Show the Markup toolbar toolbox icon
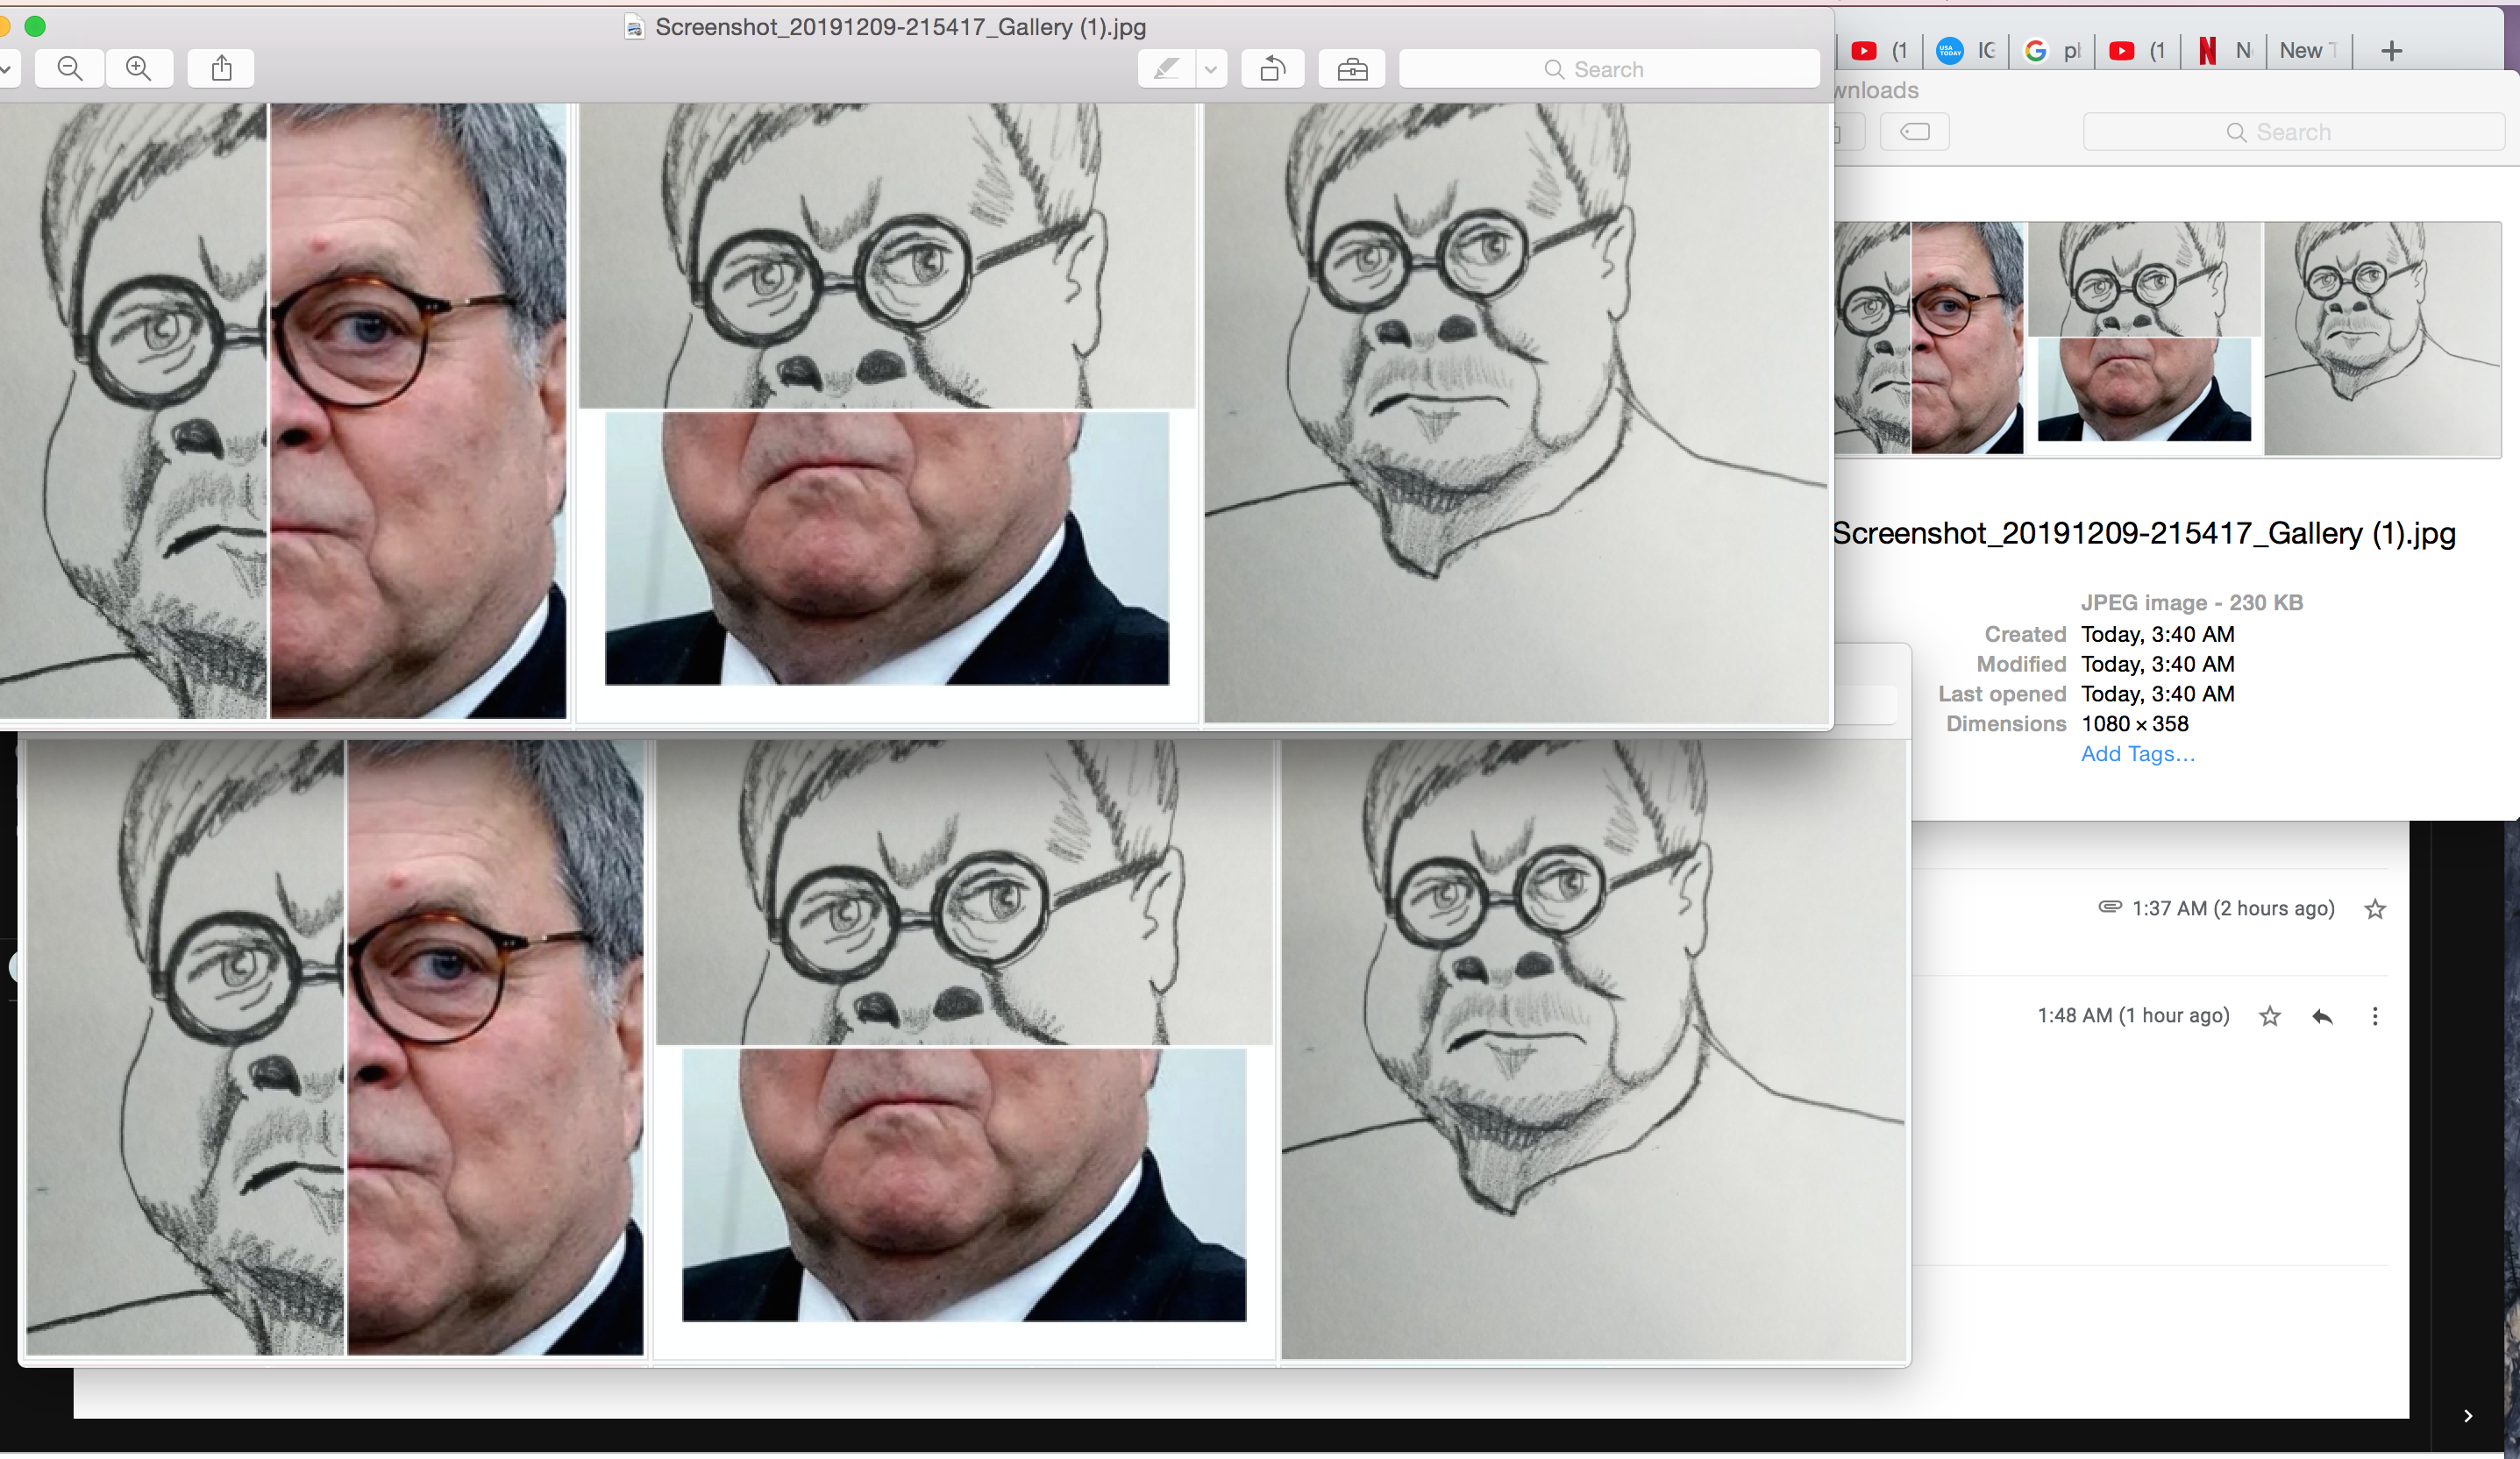This screenshot has height=1459, width=2520. 1352,69
